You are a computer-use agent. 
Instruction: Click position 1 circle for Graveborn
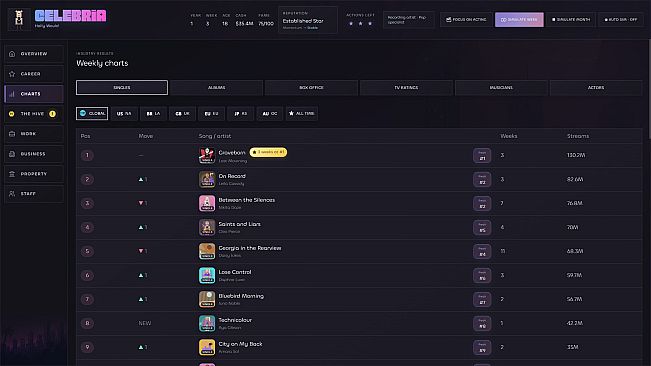pyautogui.click(x=87, y=155)
